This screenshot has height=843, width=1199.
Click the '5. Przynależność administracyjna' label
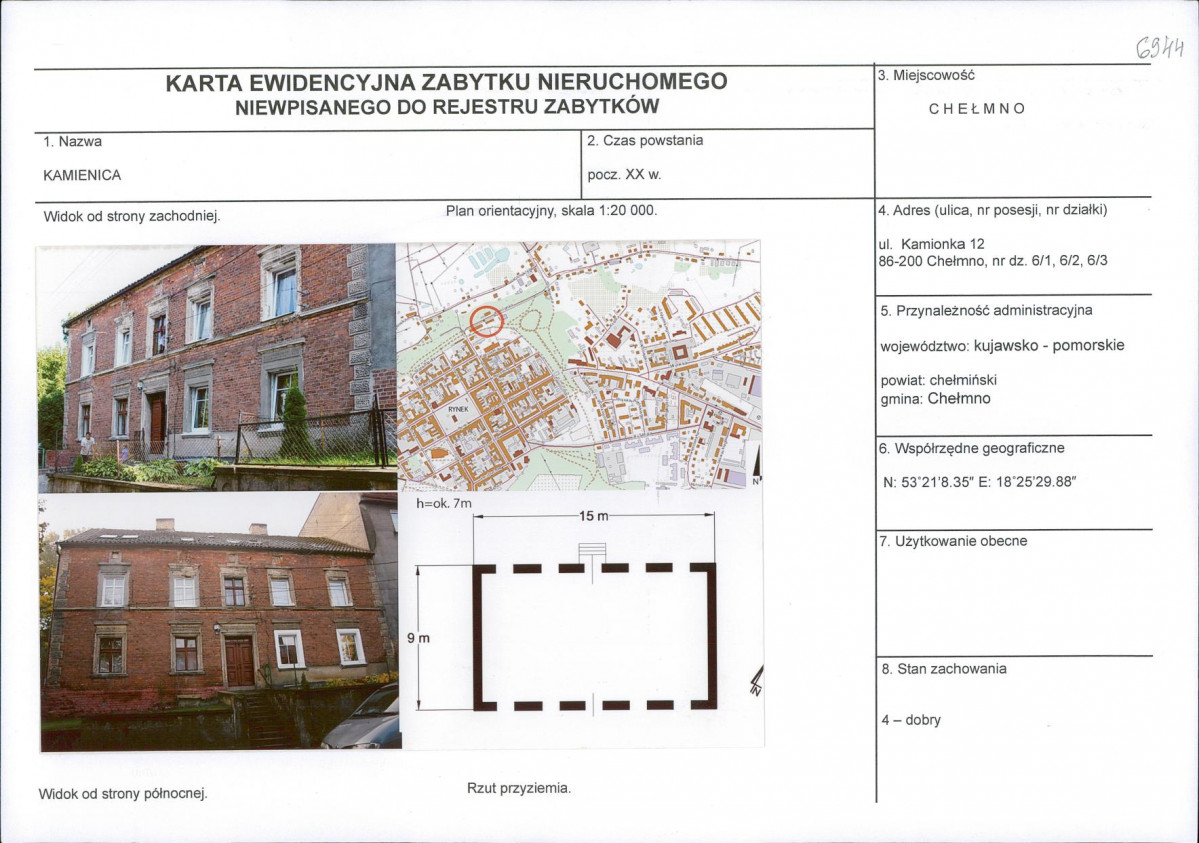[986, 311]
